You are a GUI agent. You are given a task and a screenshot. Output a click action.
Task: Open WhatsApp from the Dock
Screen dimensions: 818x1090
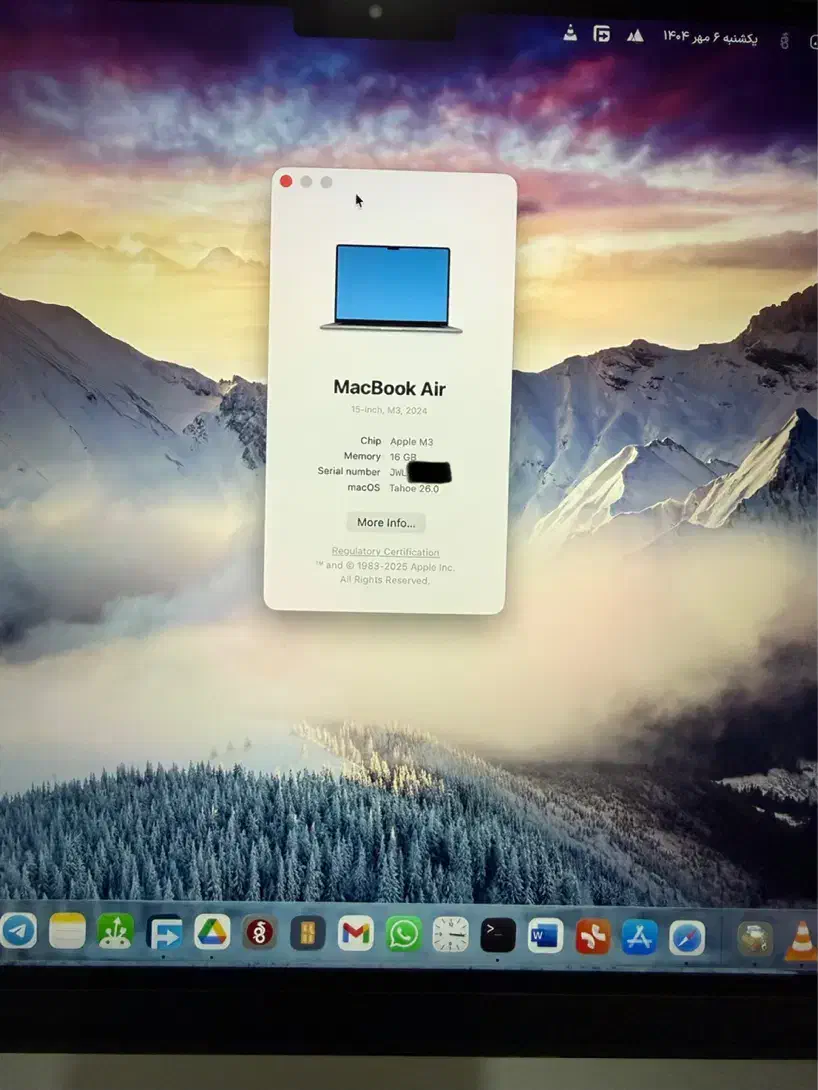[x=403, y=934]
